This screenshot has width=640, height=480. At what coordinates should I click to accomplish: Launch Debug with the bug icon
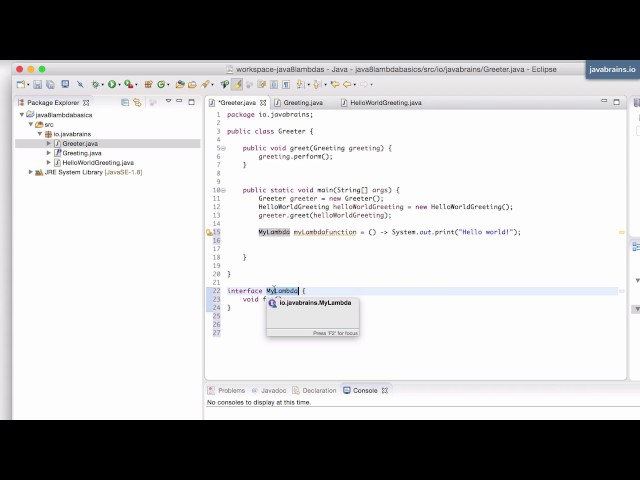(x=95, y=84)
